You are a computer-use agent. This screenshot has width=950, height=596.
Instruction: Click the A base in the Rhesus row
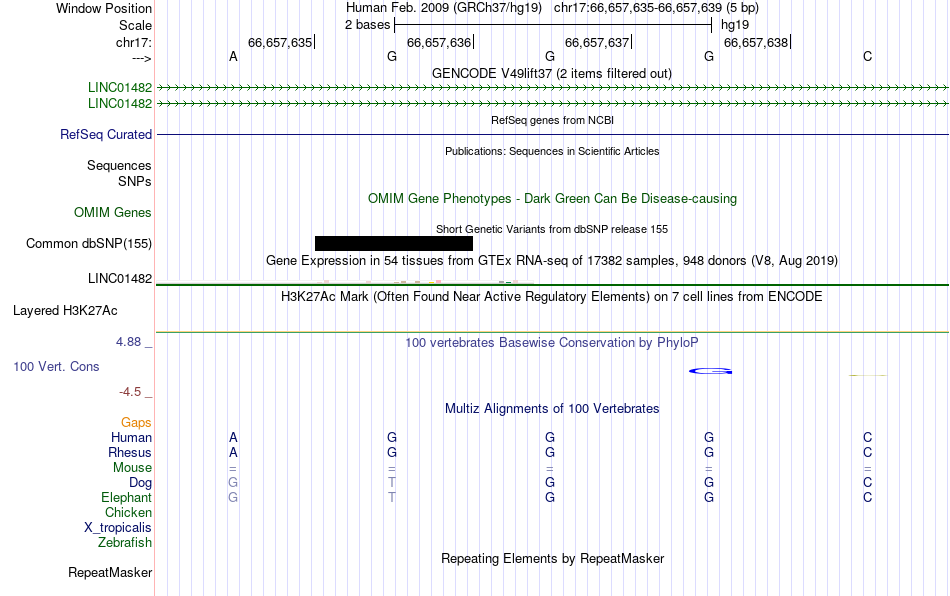tap(233, 452)
